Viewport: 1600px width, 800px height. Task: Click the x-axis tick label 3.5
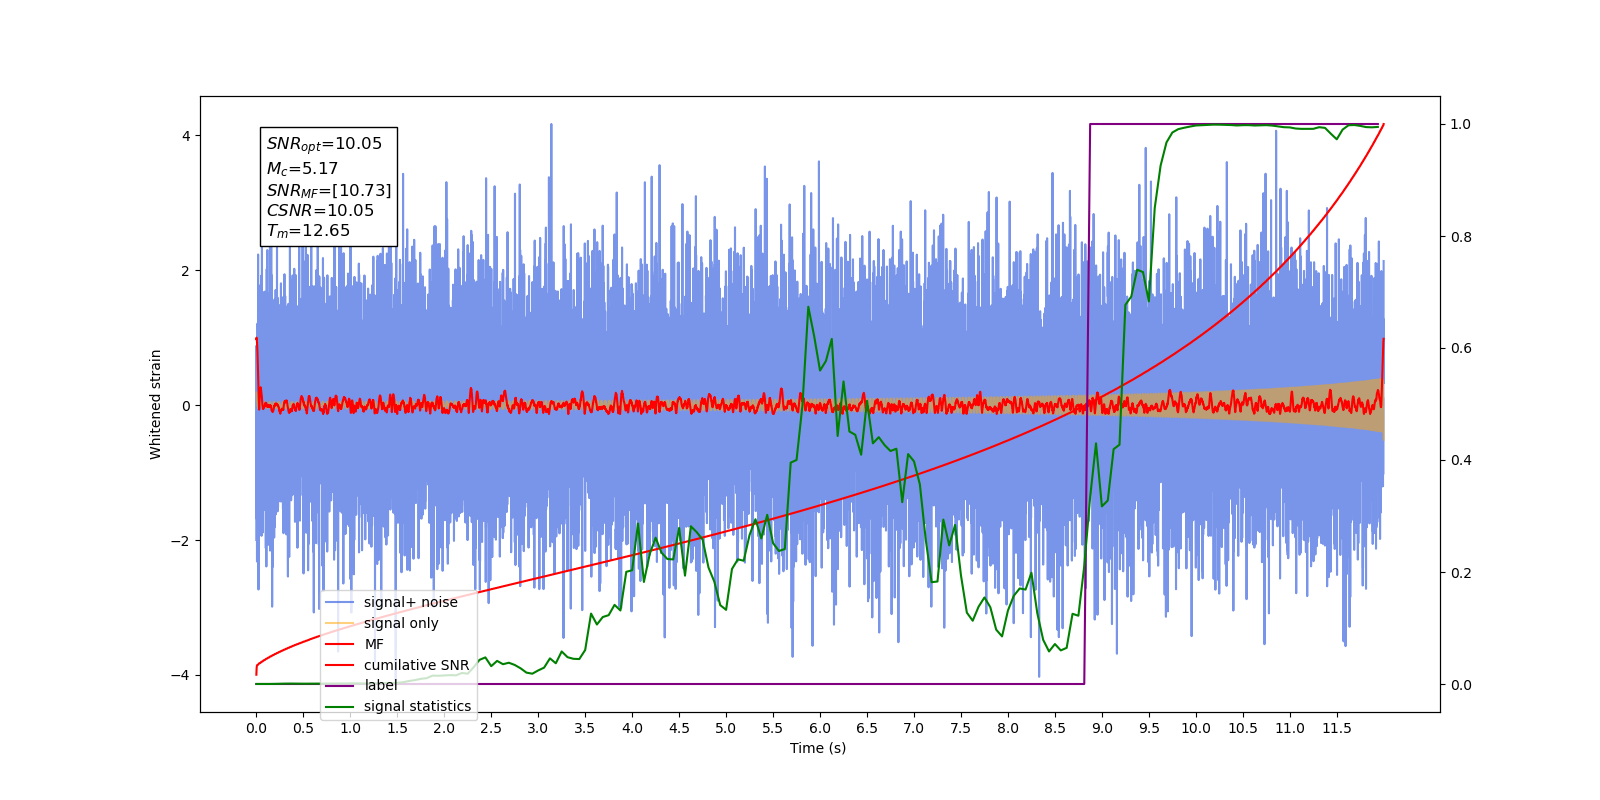click(x=585, y=728)
